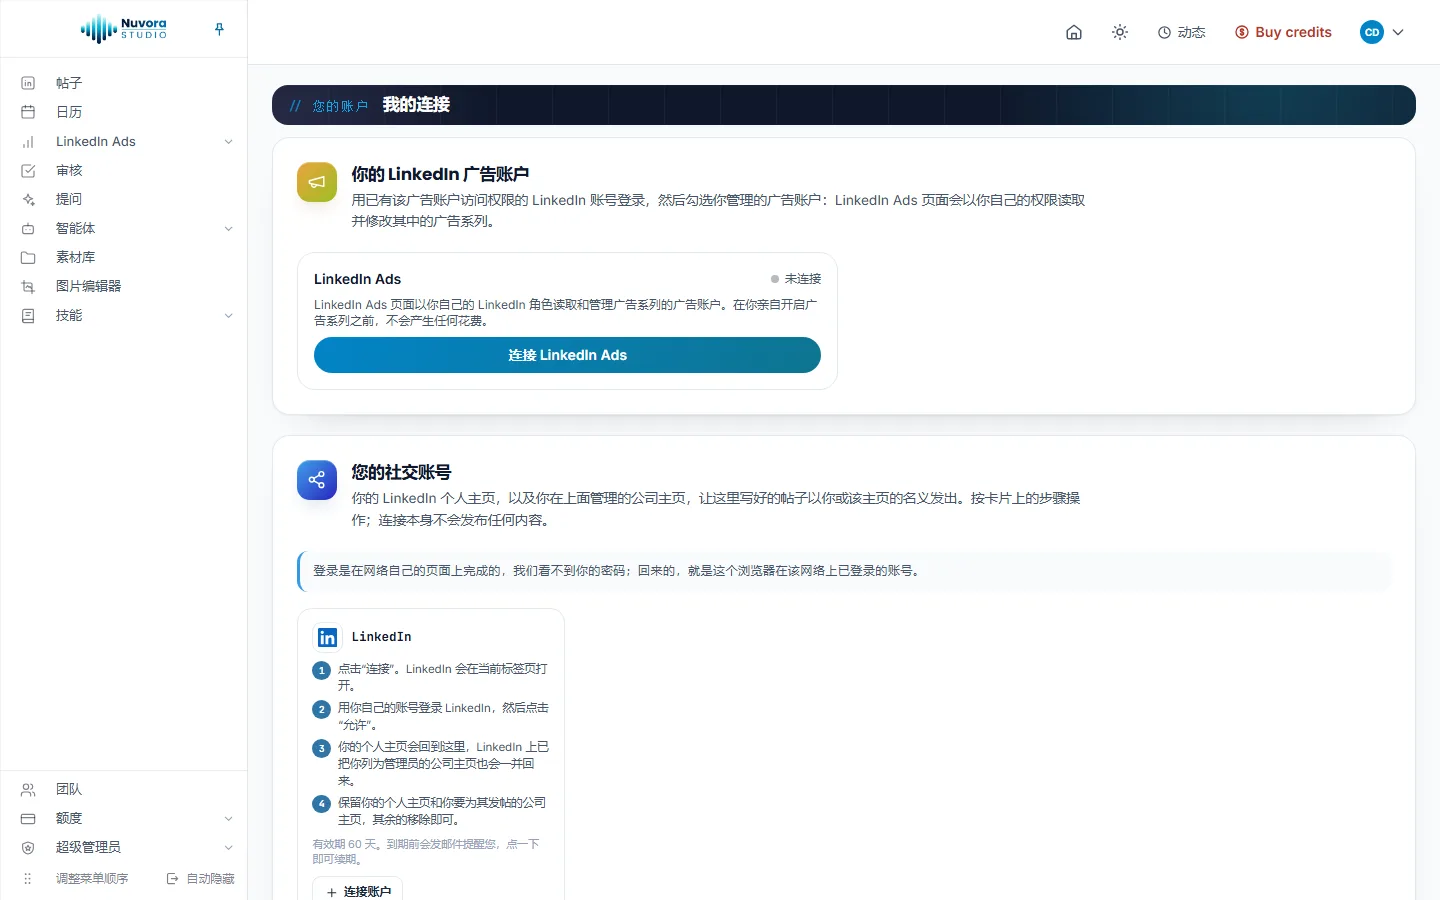Click the megaphone ad account icon
1440x900 pixels.
click(317, 182)
